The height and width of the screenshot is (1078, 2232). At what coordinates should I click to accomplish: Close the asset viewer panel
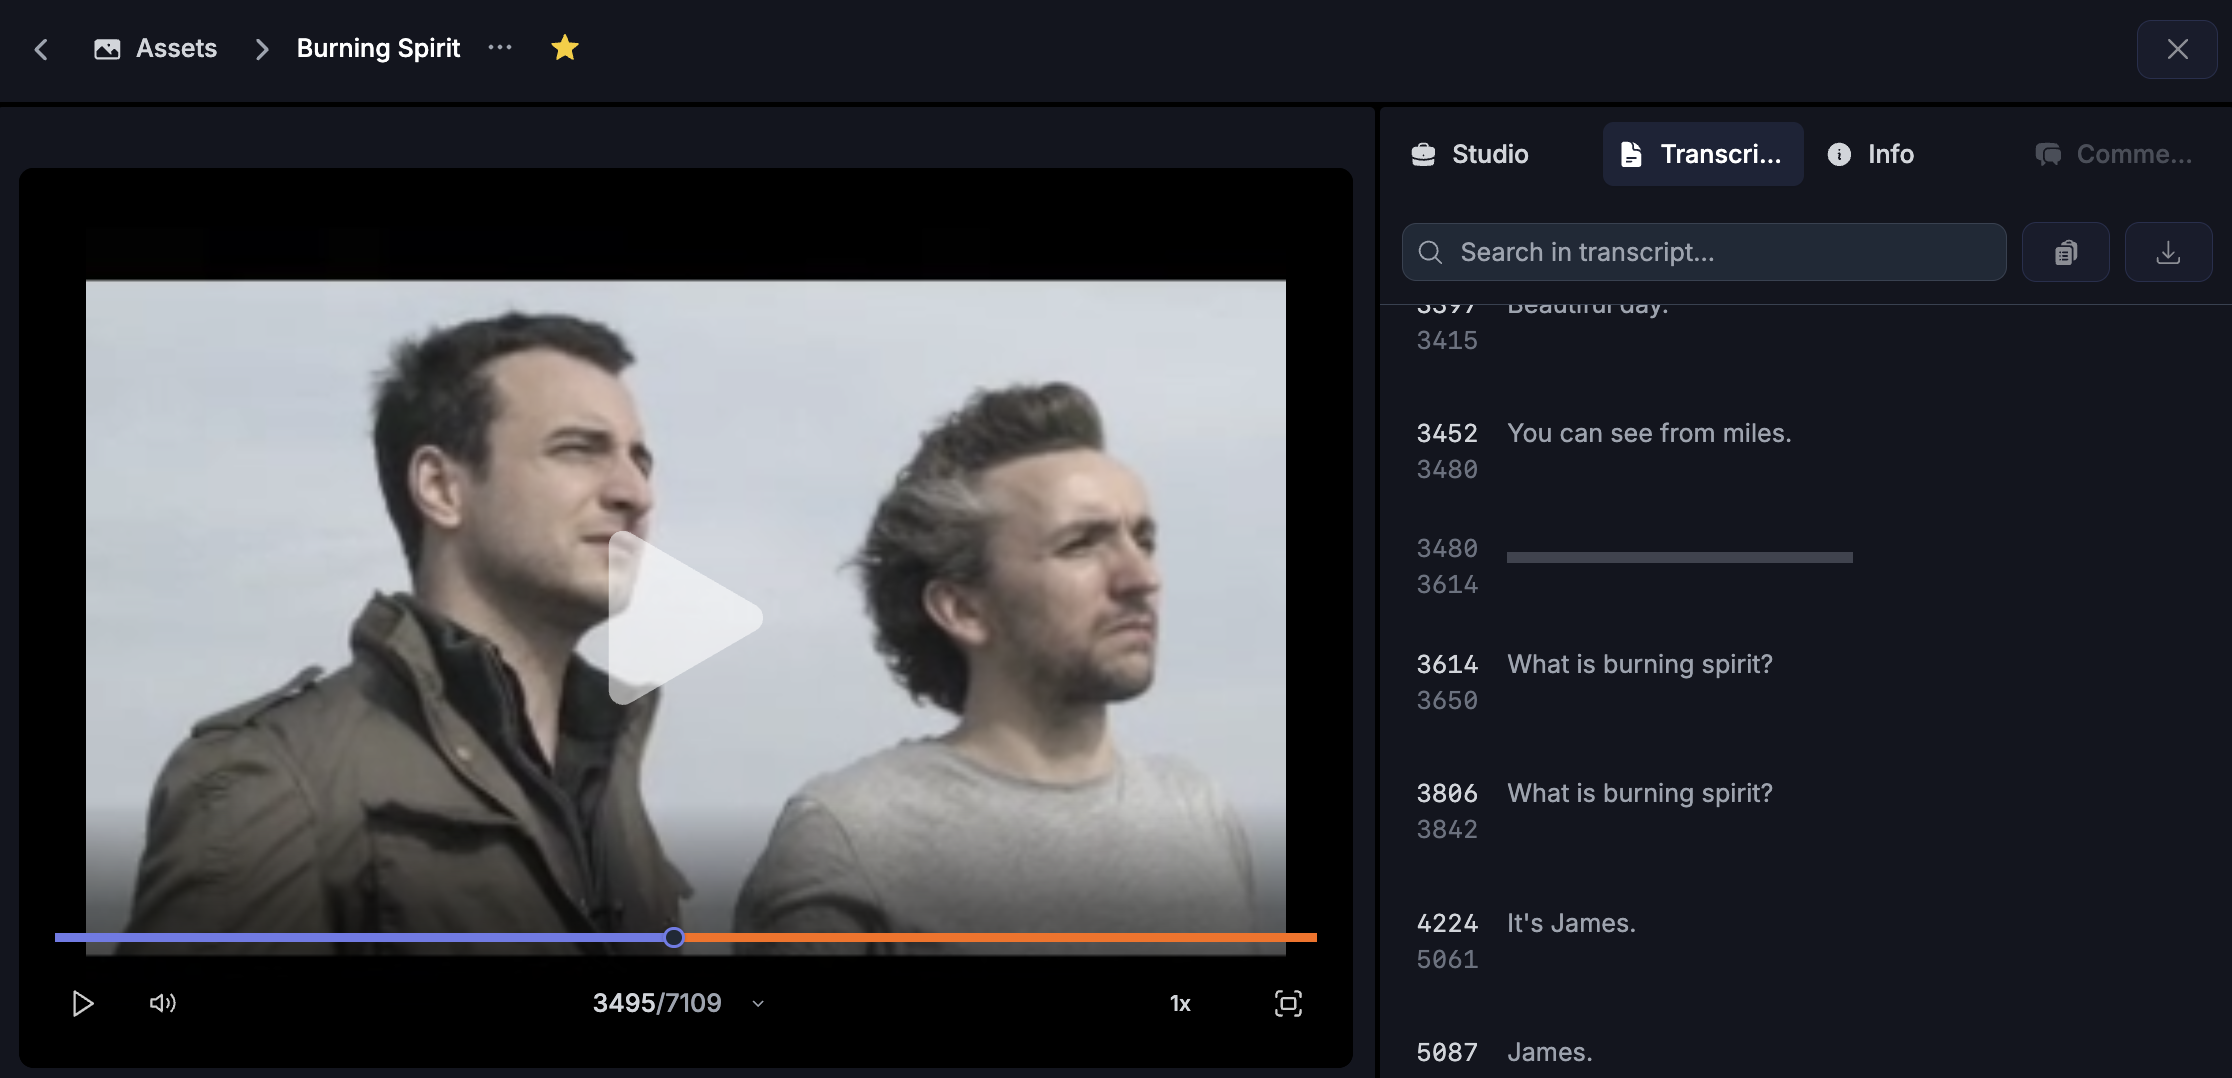pos(2177,49)
